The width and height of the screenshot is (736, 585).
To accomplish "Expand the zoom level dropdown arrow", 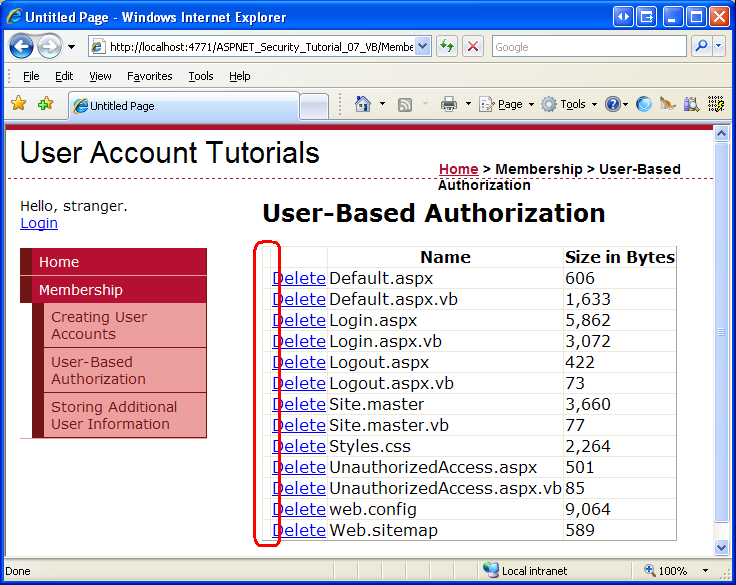I will [x=705, y=571].
